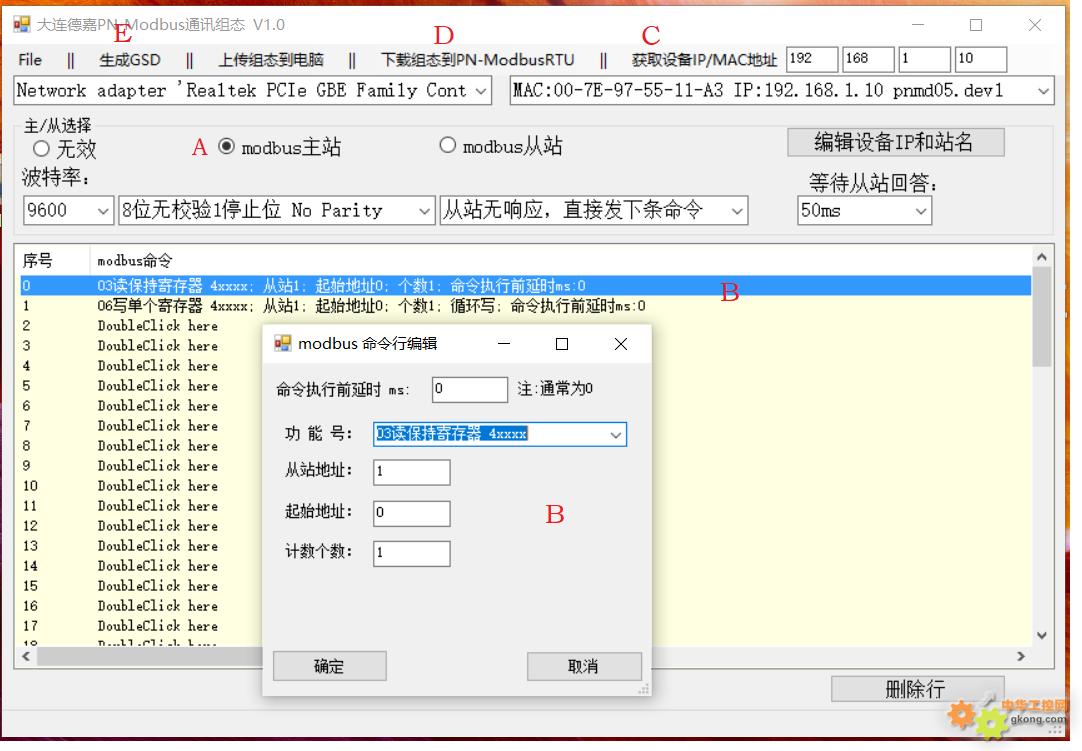Click 获取设备IP/MAC地址 menu item
Image resolution: width=1082 pixels, height=751 pixels.
704,60
